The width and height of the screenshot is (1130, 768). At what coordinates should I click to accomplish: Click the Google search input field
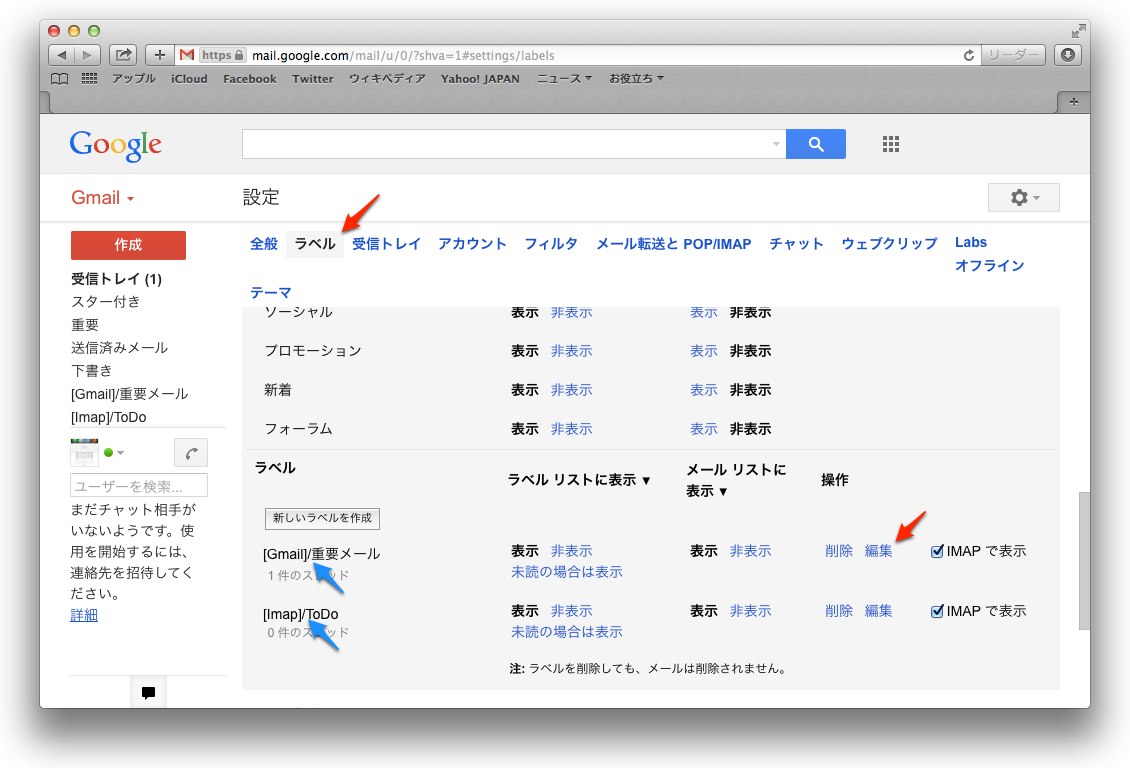point(506,144)
